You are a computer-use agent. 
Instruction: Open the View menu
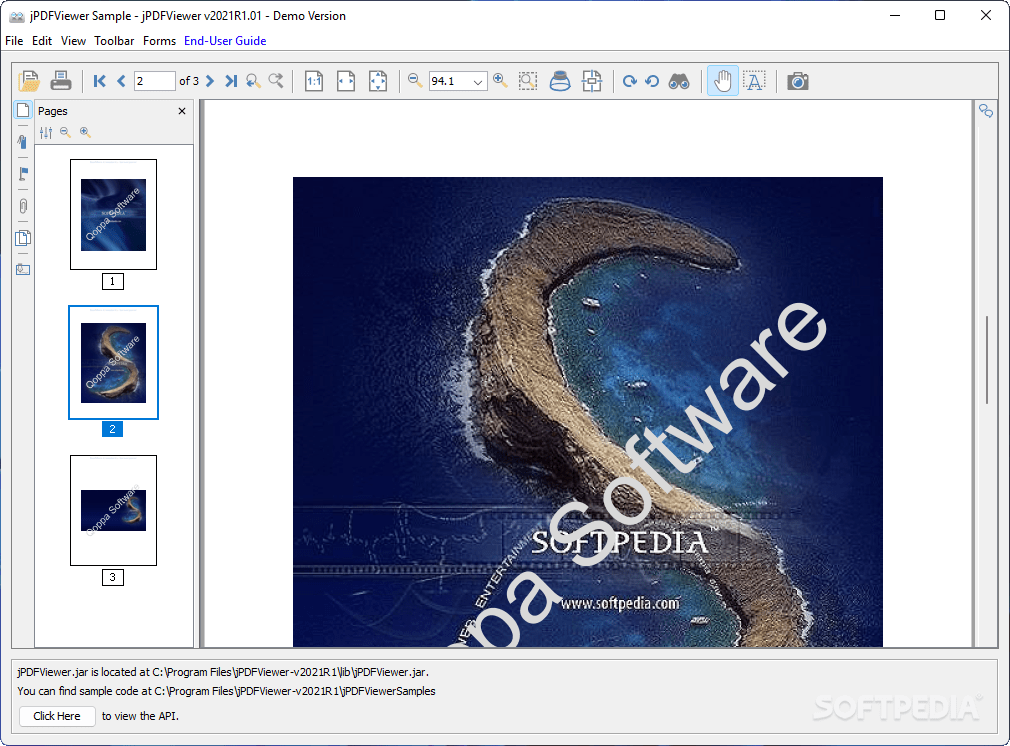tap(73, 41)
